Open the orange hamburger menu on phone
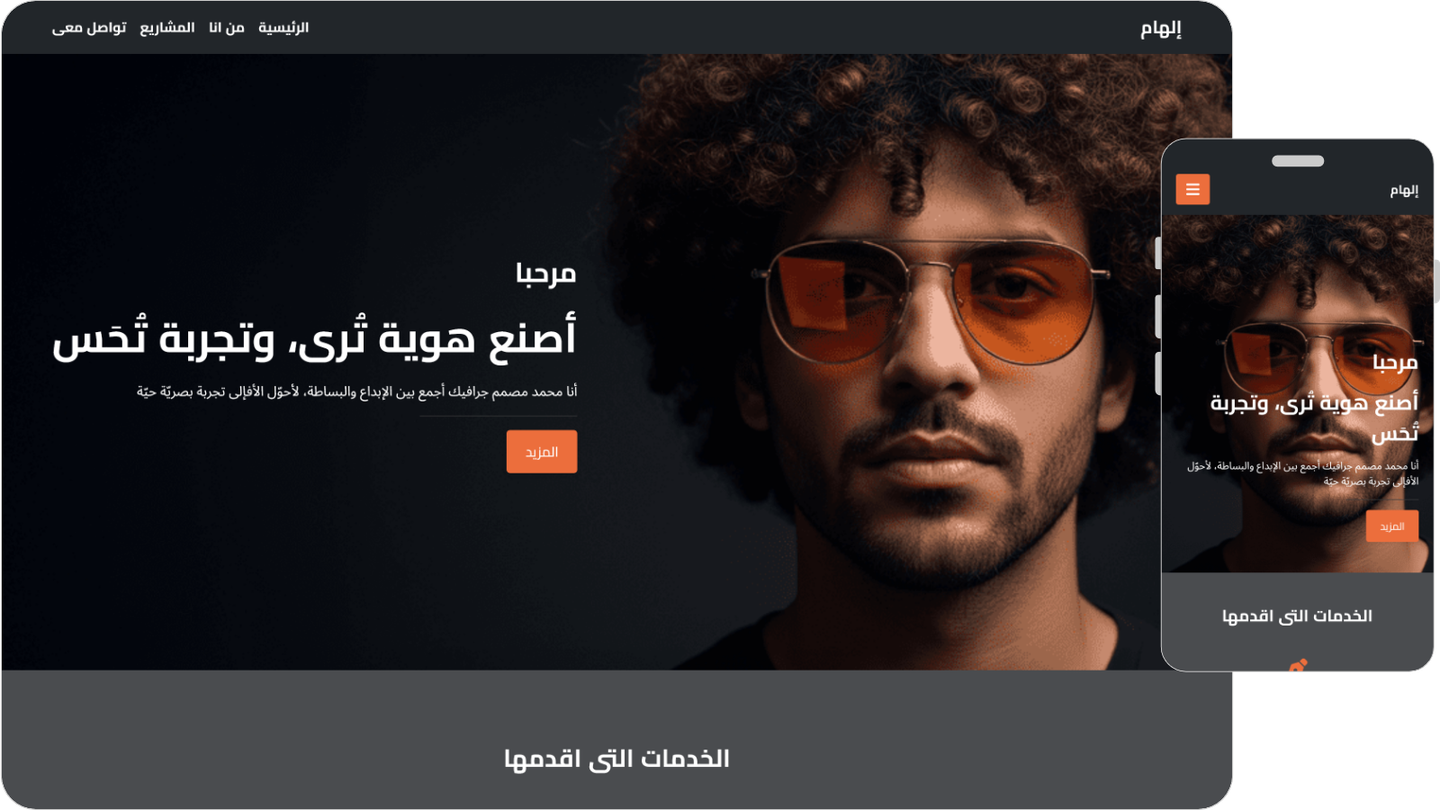 point(1192,189)
